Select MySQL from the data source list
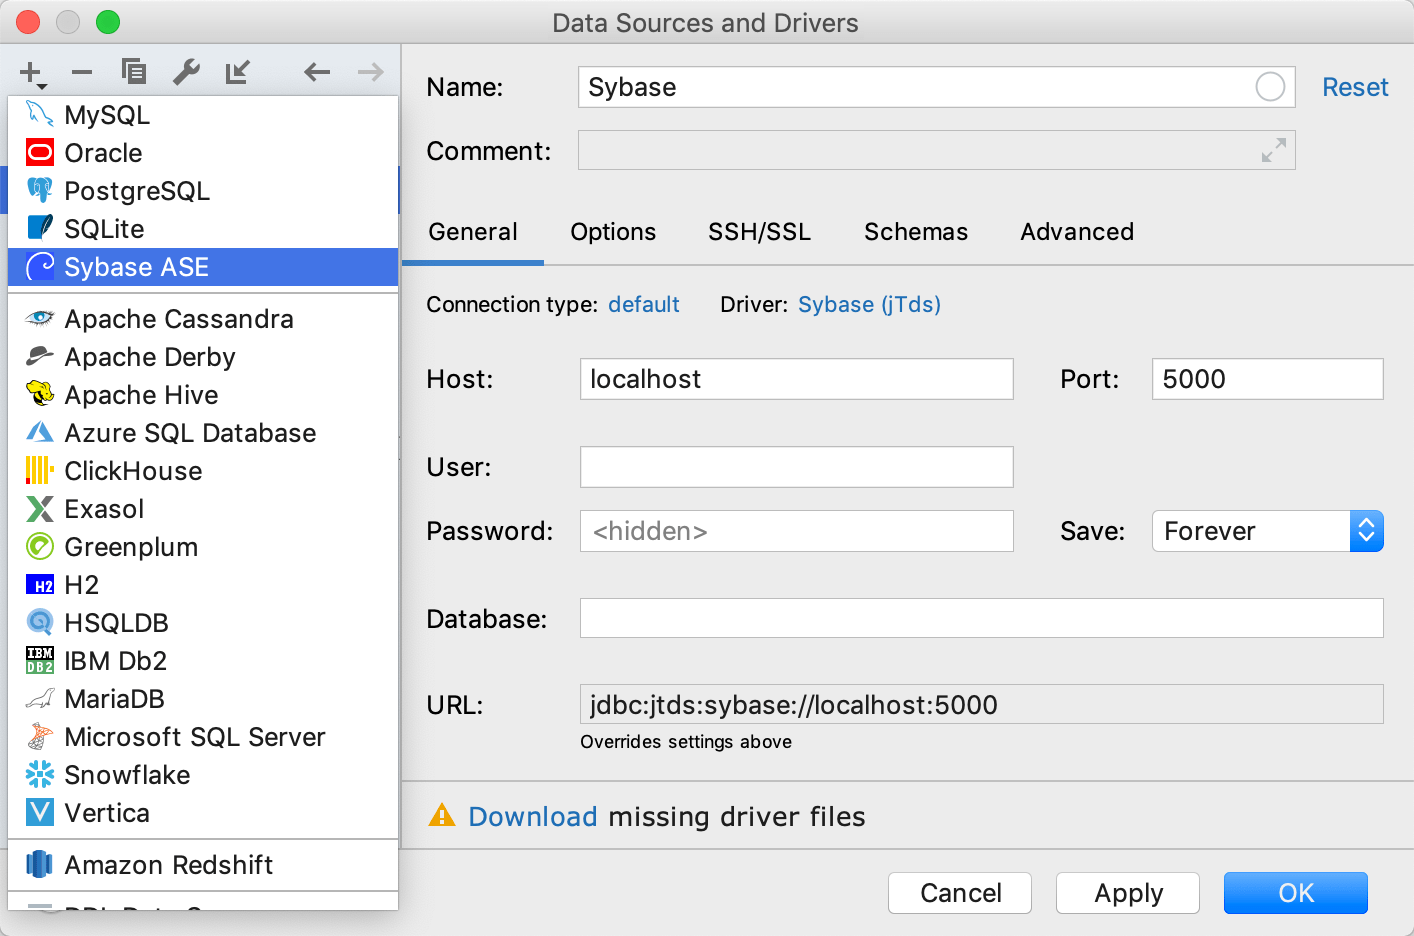 [x=203, y=115]
